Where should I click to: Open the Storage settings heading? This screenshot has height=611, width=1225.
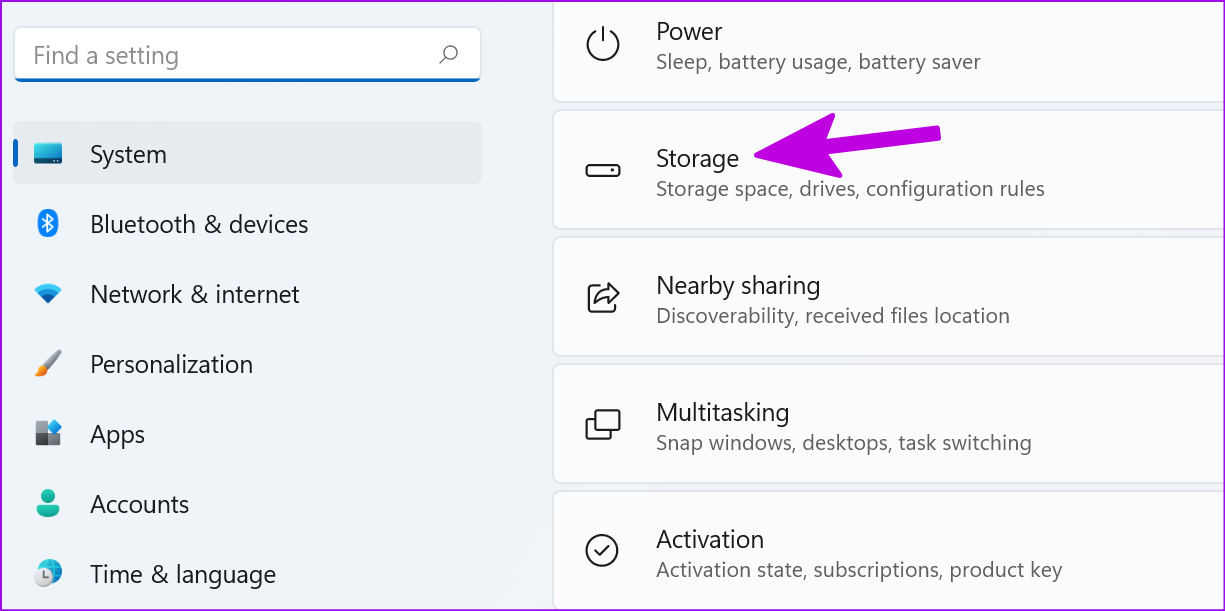697,158
